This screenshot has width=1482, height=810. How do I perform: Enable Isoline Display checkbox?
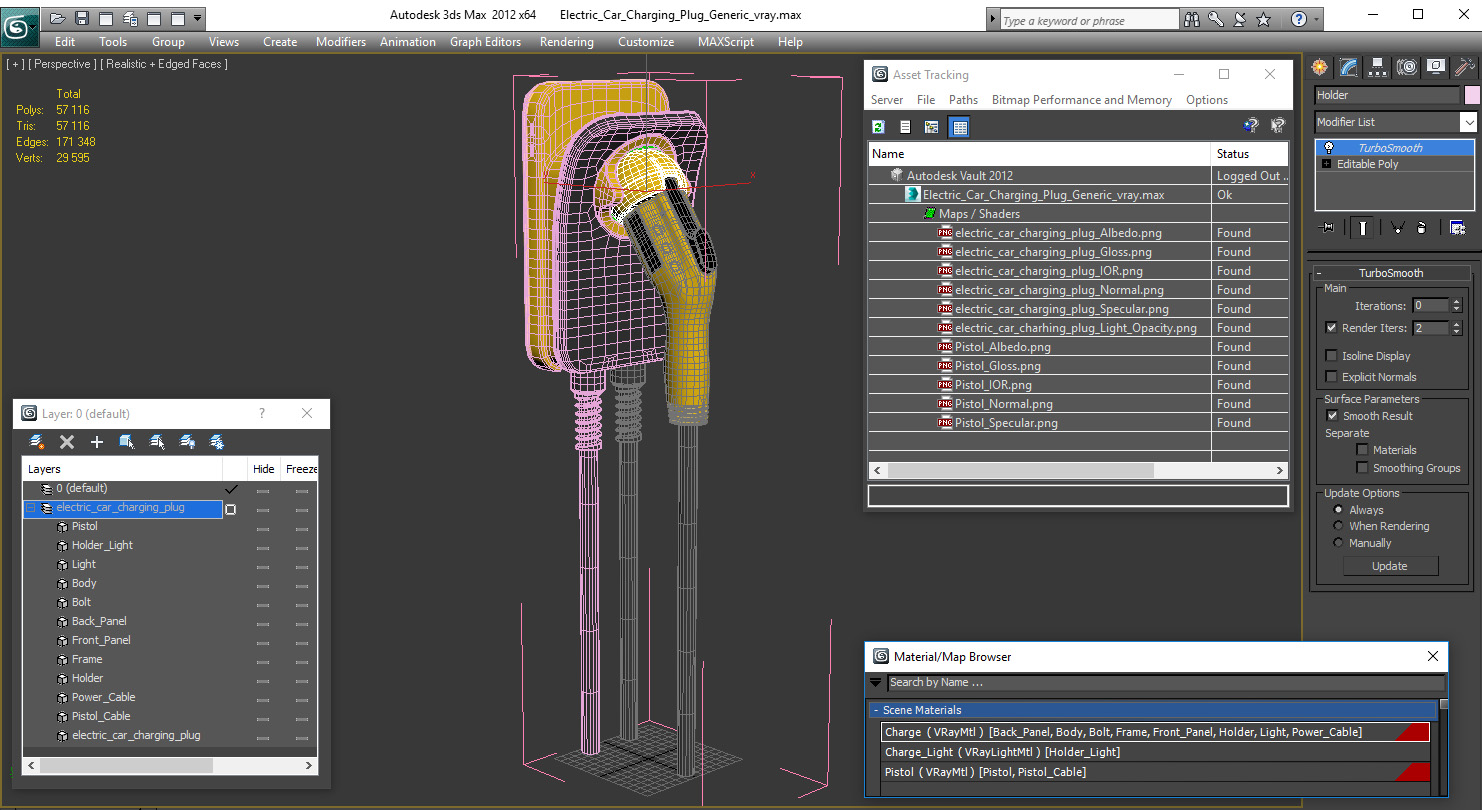(1331, 355)
